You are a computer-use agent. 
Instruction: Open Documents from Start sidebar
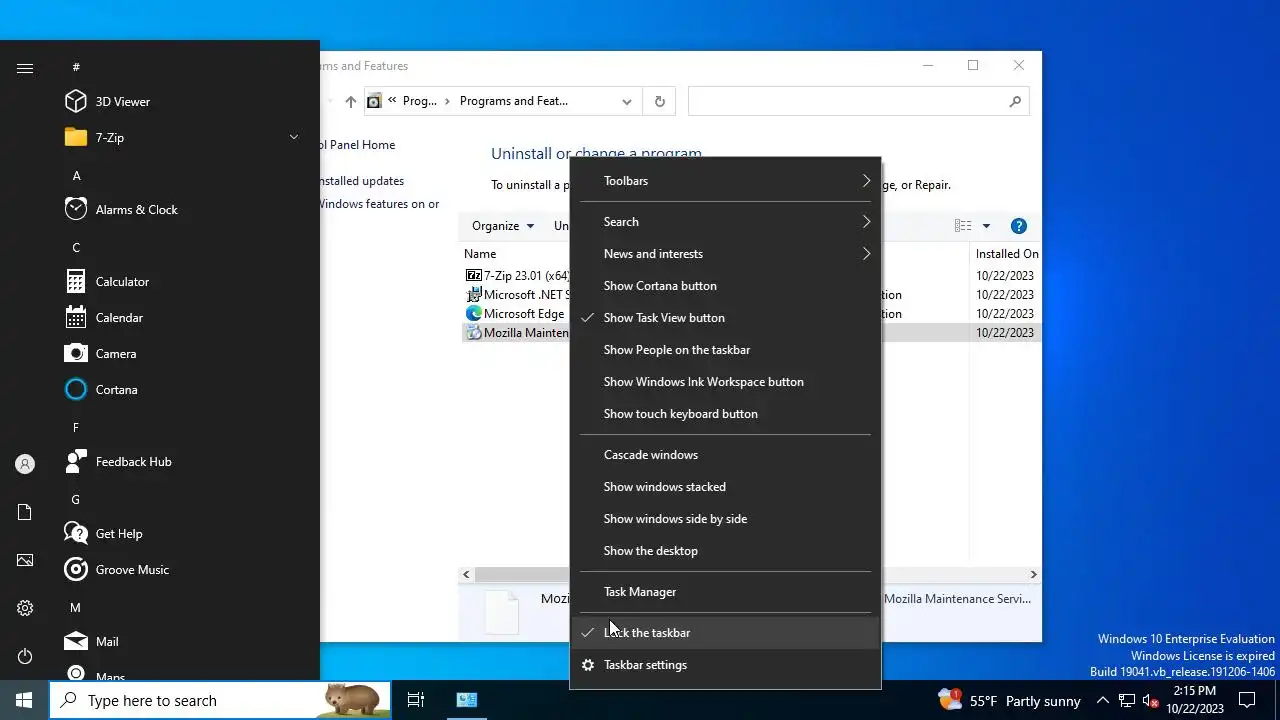coord(25,512)
